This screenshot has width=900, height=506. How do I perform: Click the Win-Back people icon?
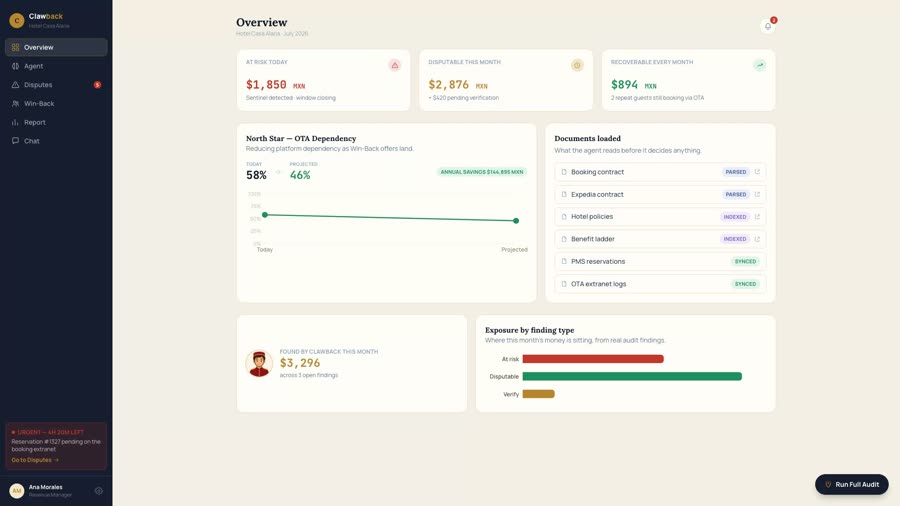(15, 104)
